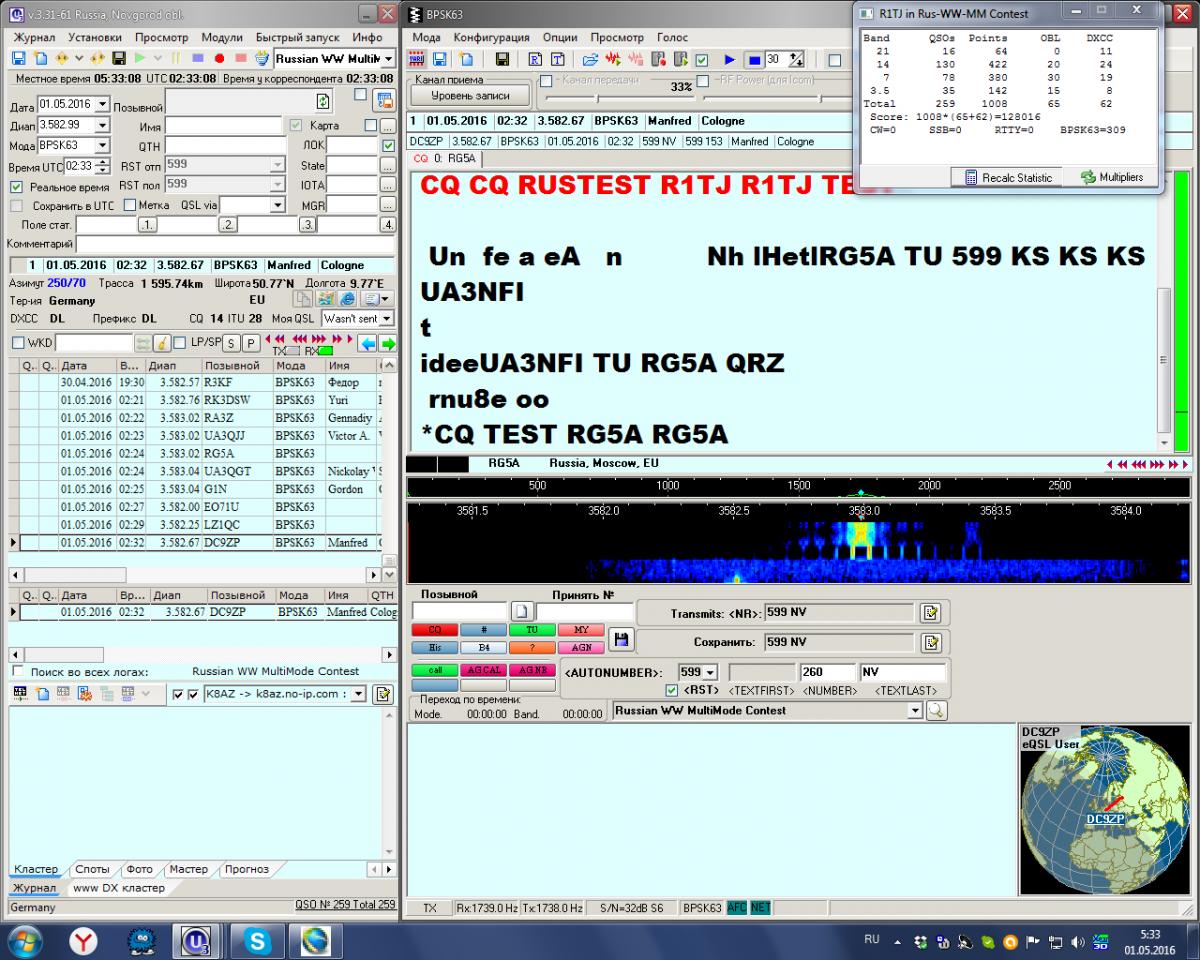Image resolution: width=1200 pixels, height=960 pixels.
Task: Click the Канал передачи level slider
Action: [599, 98]
